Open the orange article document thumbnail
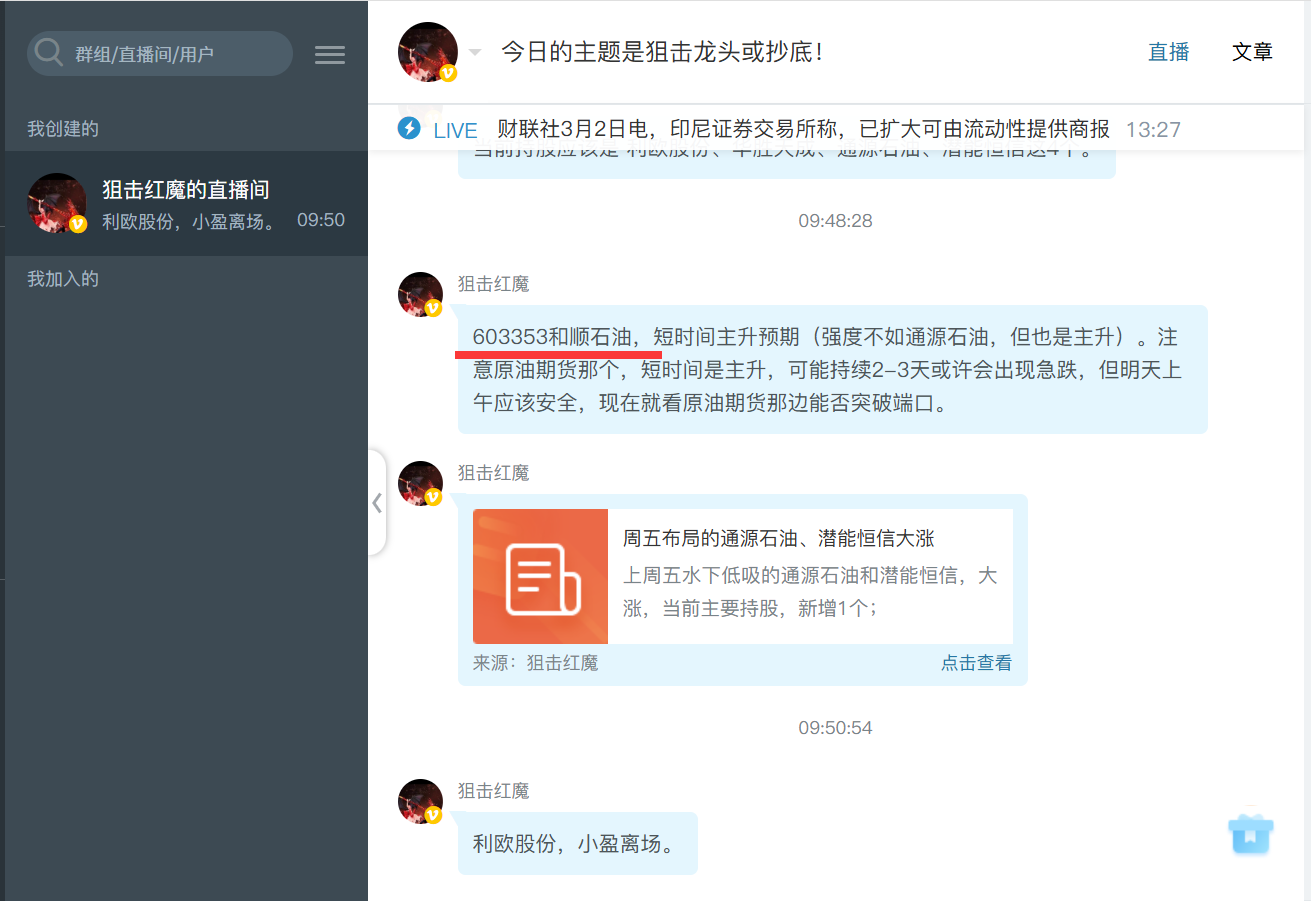This screenshot has width=1311, height=901. pyautogui.click(x=540, y=576)
